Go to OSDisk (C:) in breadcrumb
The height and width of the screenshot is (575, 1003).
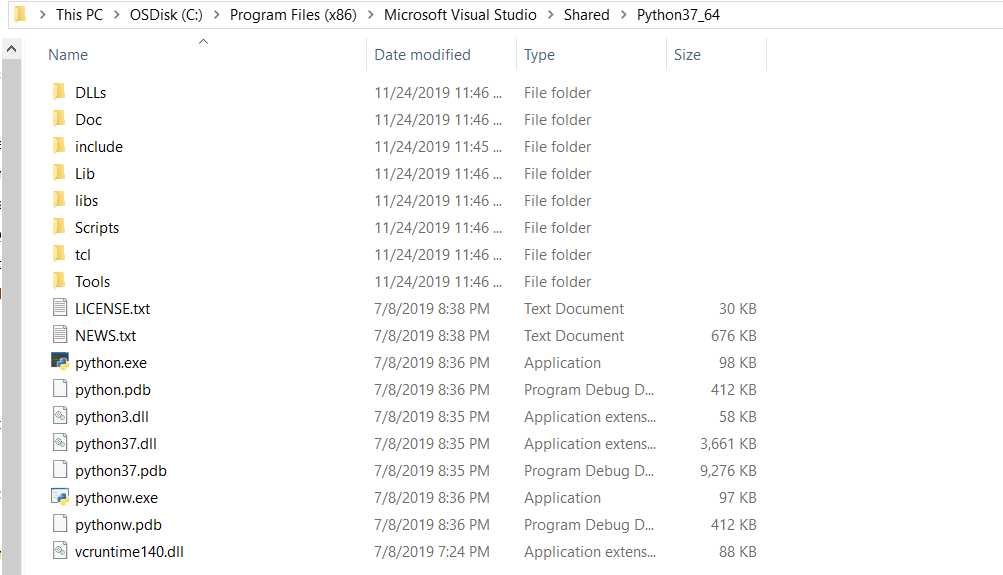click(166, 15)
